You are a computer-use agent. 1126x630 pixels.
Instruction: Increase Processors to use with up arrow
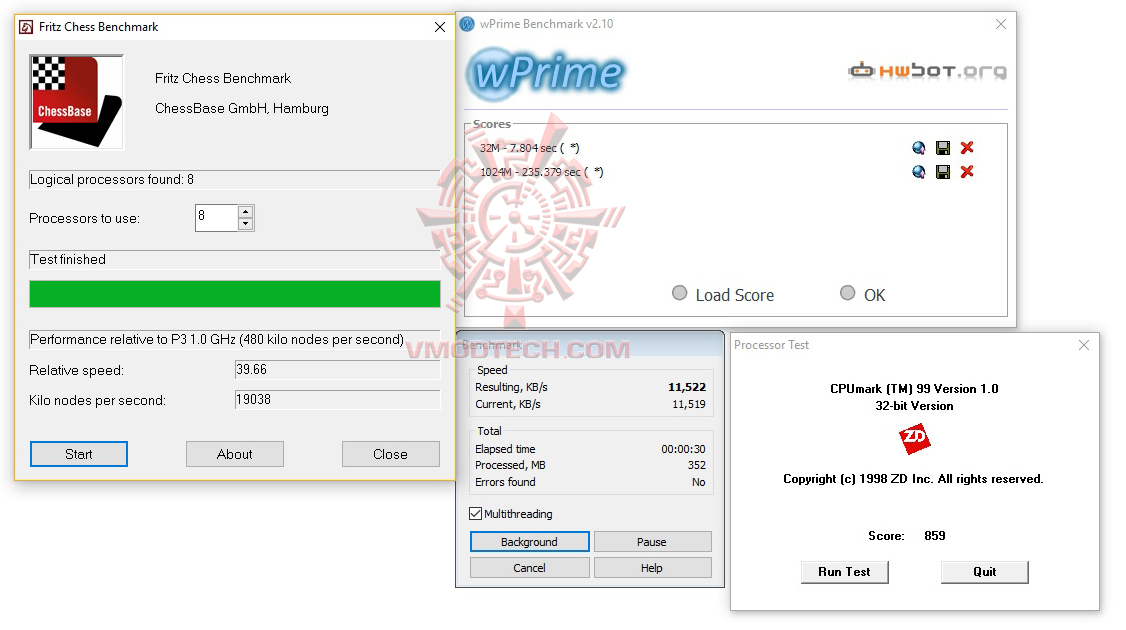point(246,212)
